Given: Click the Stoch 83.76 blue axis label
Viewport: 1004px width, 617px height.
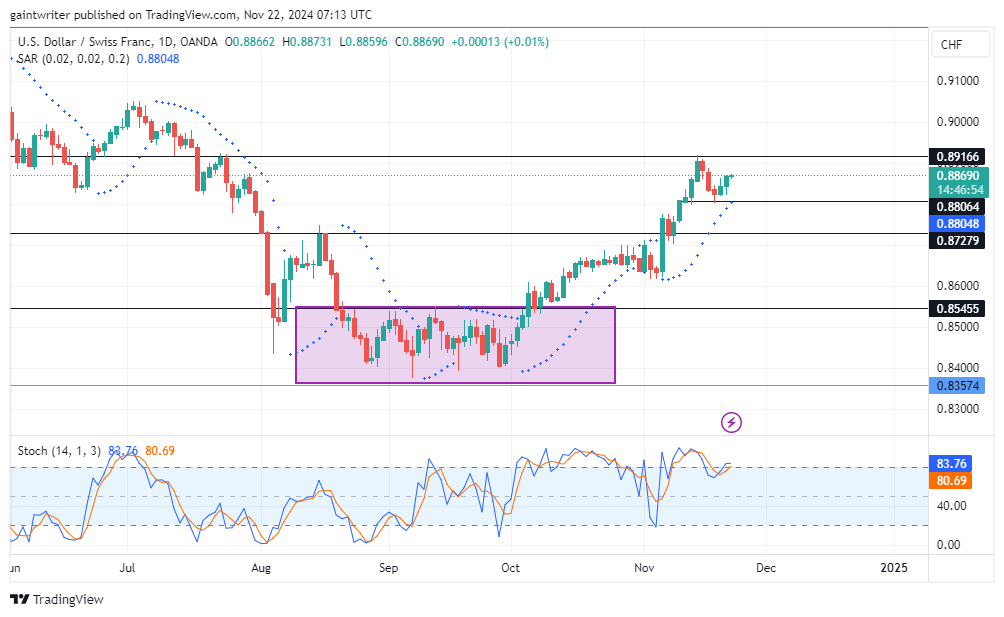Looking at the screenshot, I should tap(951, 463).
